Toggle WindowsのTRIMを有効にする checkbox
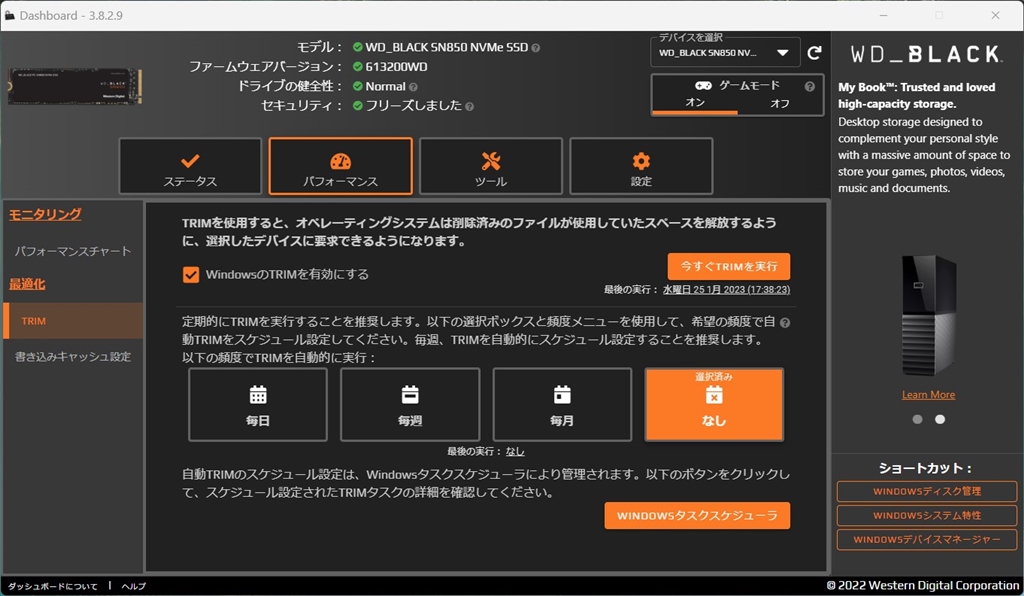The width and height of the screenshot is (1024, 596). 191,274
